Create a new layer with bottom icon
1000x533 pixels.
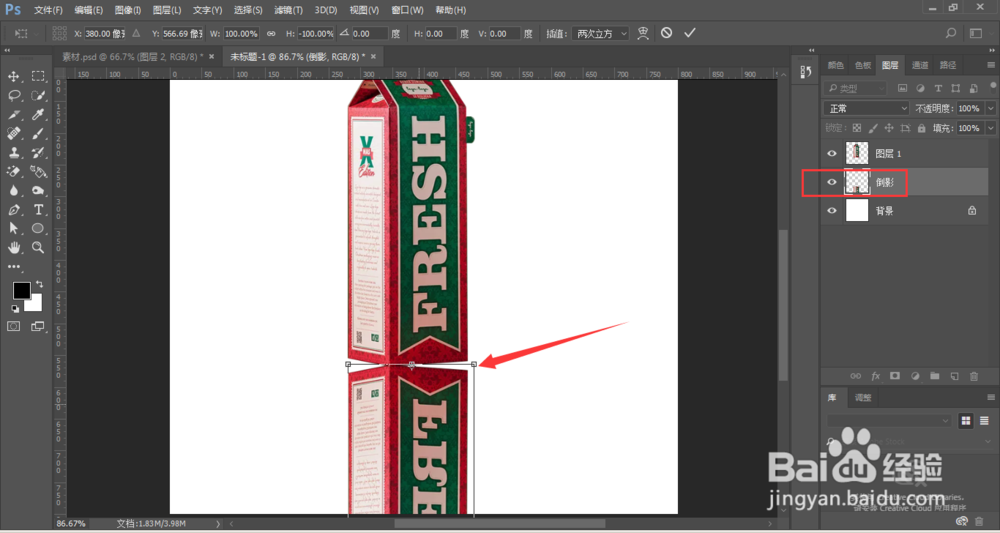(954, 376)
